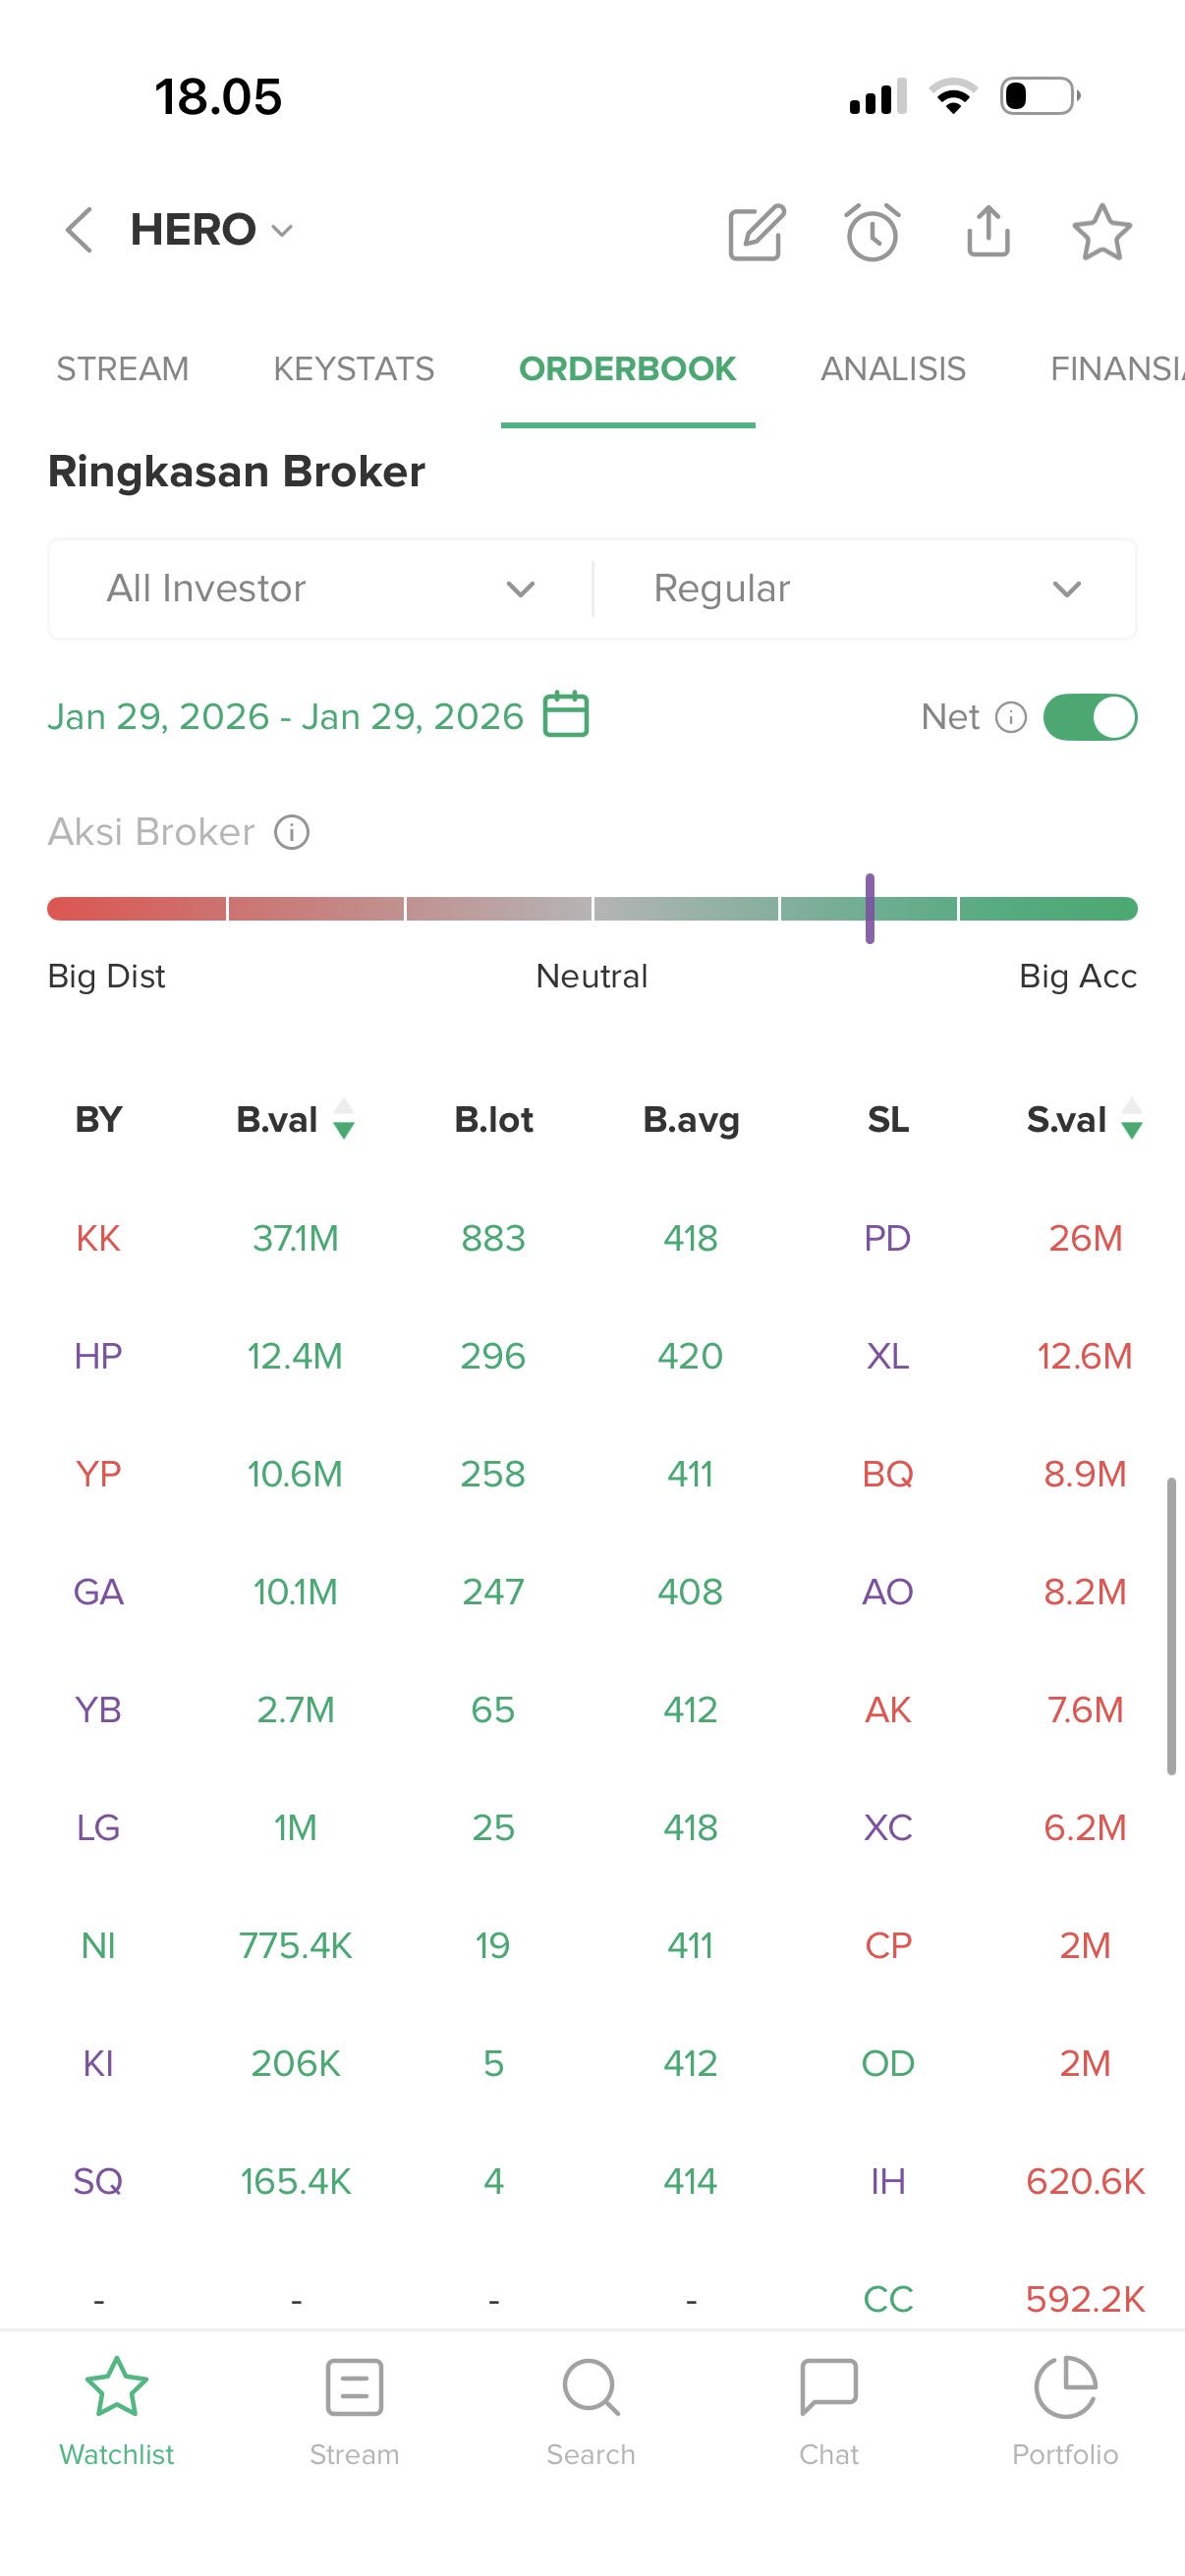Open the calendar date picker icon
1185x2576 pixels.
(566, 715)
